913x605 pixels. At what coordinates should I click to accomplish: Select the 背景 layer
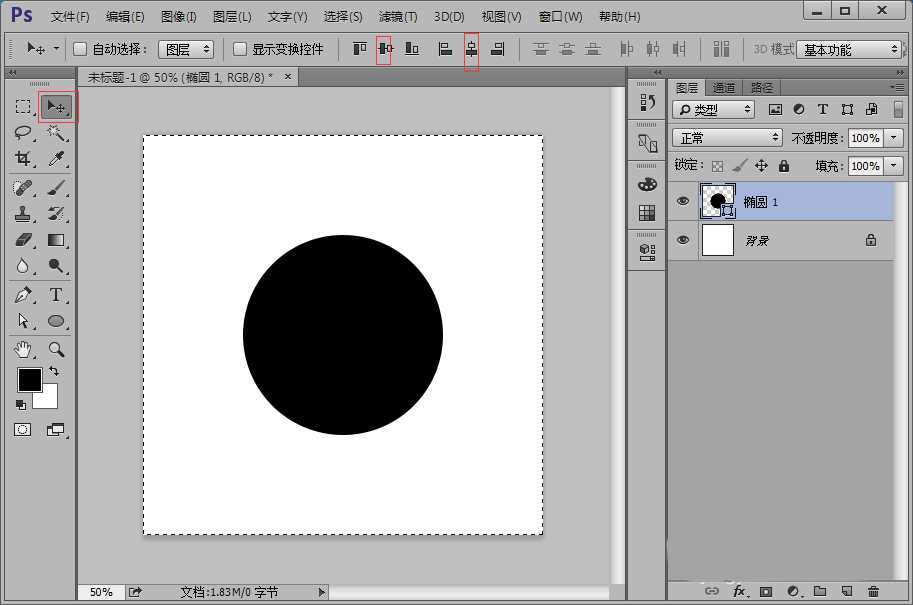click(x=780, y=241)
